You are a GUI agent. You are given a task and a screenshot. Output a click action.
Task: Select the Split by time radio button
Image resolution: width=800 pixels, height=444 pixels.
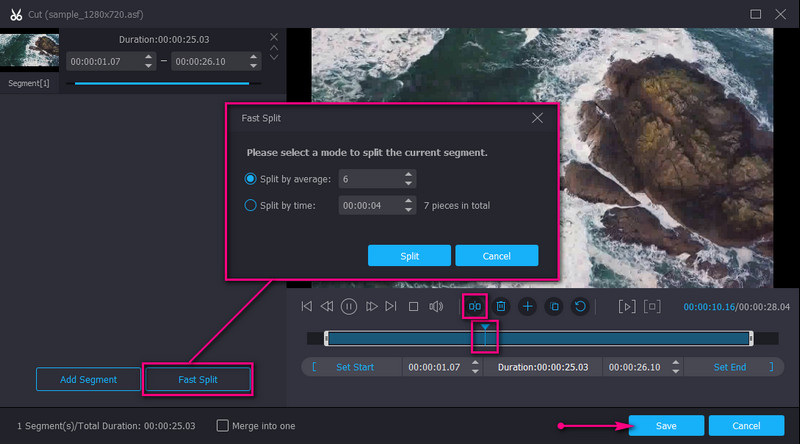click(x=251, y=205)
